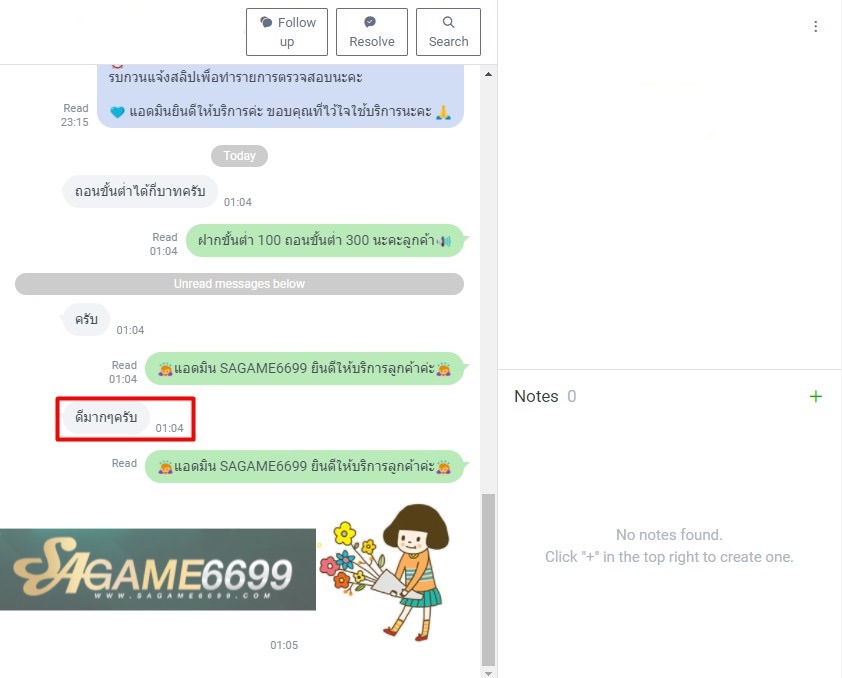The image size is (842, 678).
Task: Select the green reply 'ฝากขั้นต่ำ 100 ถอนขั้นต่ำ 300'
Action: click(x=324, y=241)
